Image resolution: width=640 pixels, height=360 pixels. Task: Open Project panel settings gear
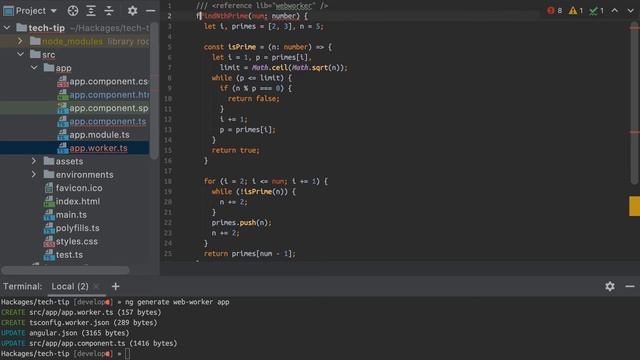click(132, 11)
